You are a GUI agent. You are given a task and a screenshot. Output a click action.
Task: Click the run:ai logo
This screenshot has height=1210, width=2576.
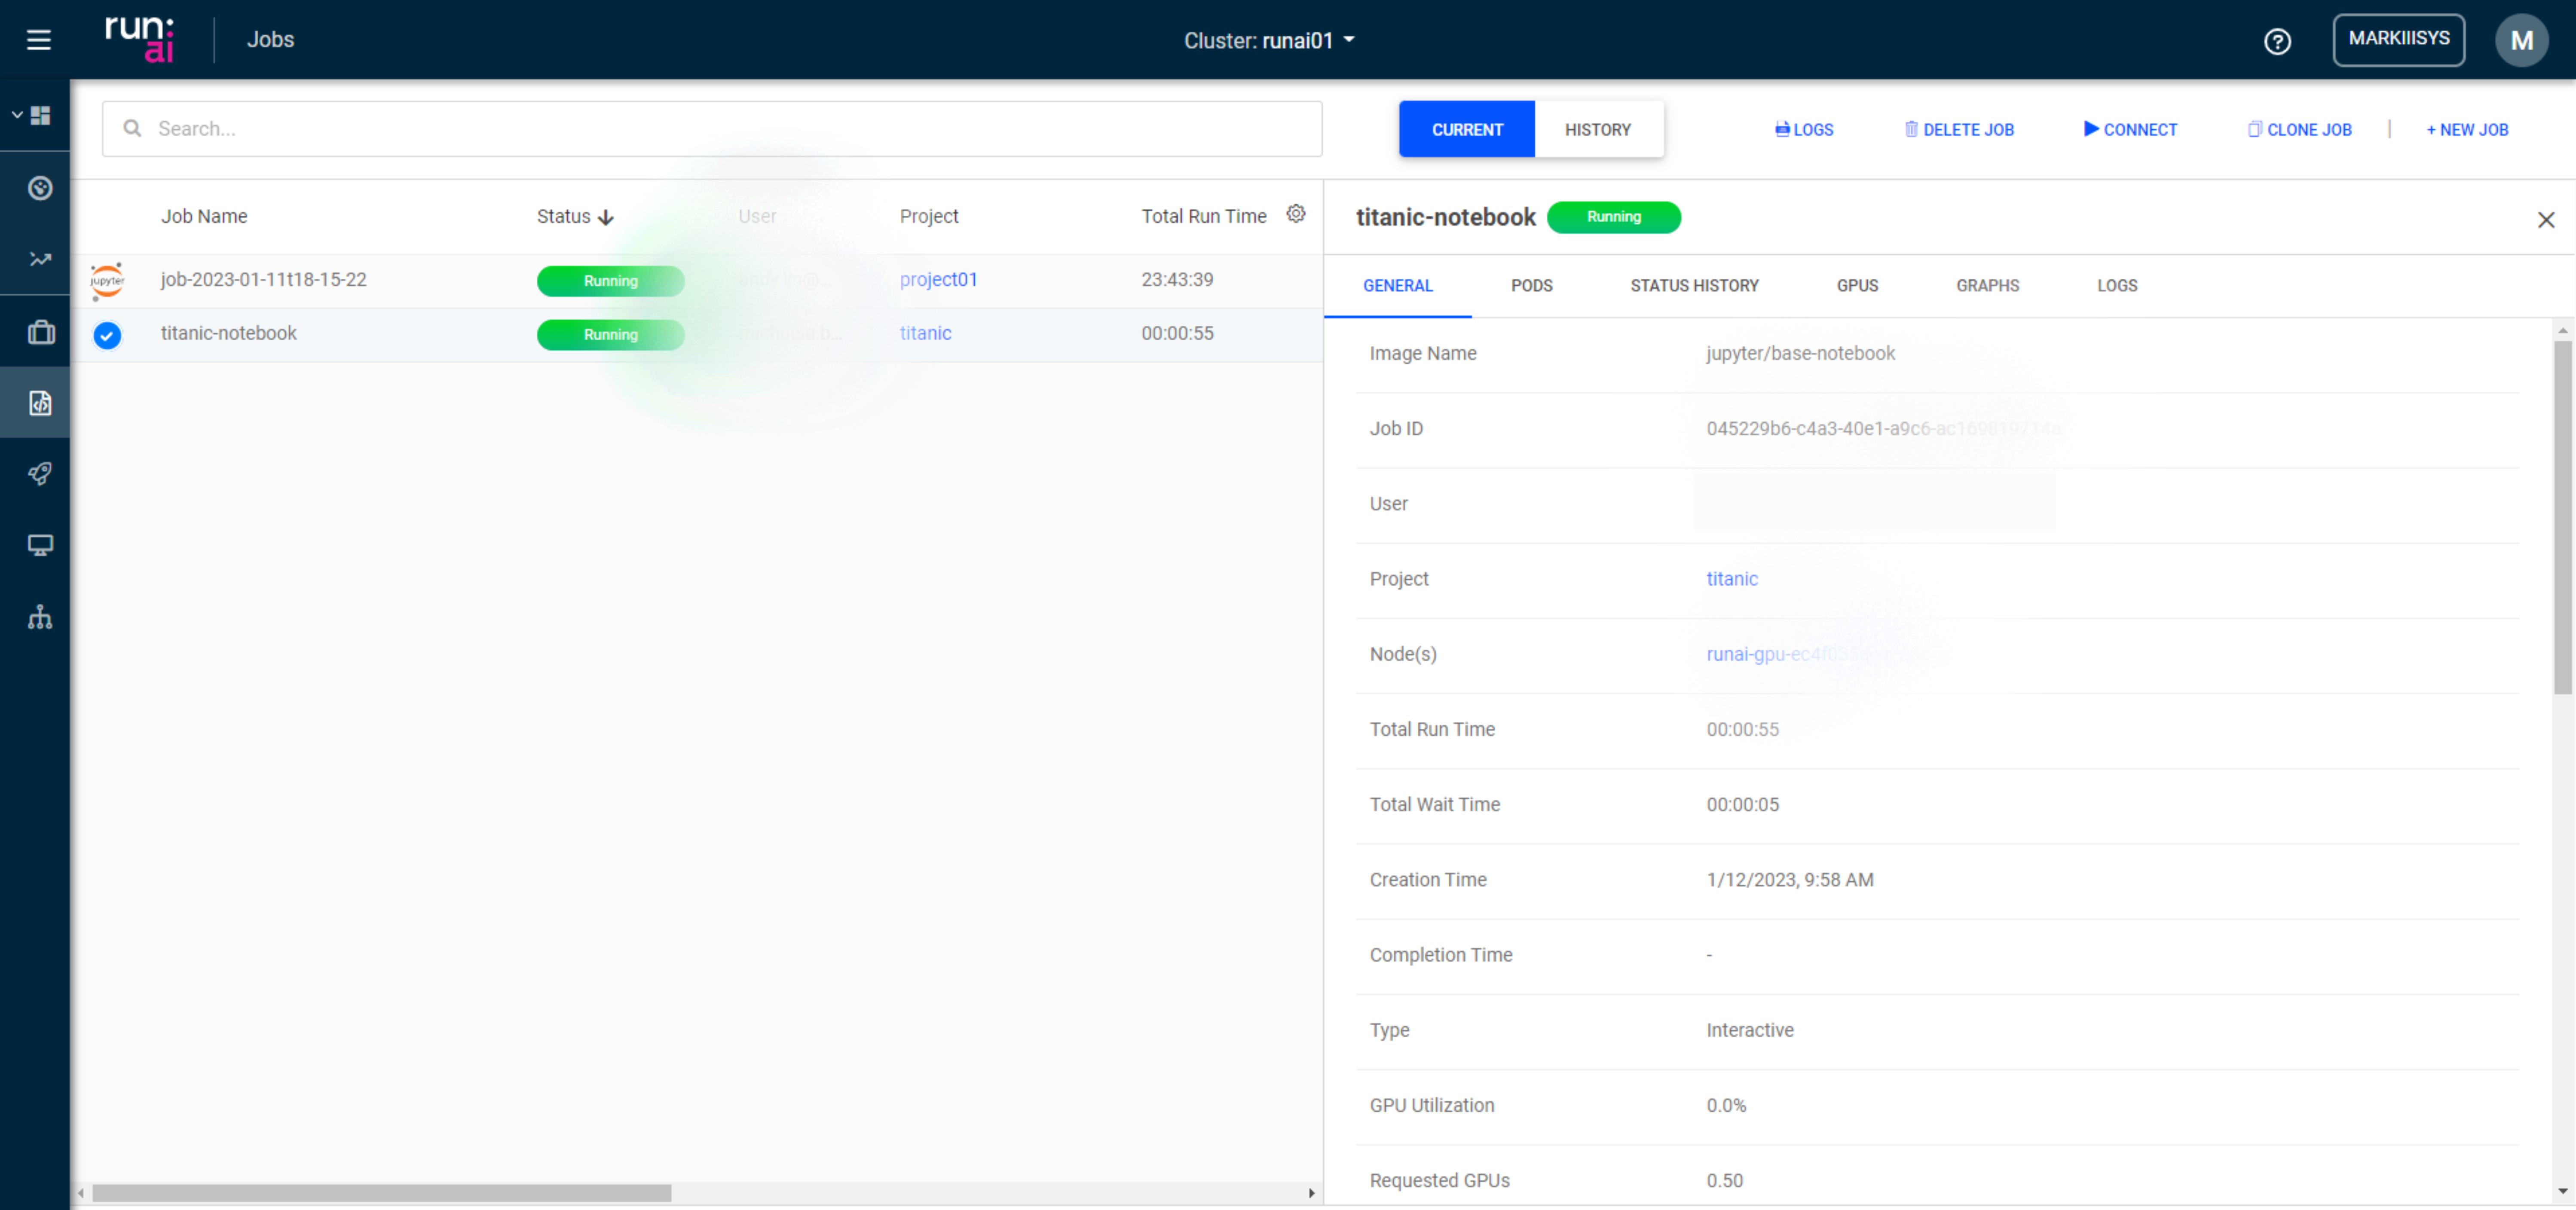[x=140, y=39]
